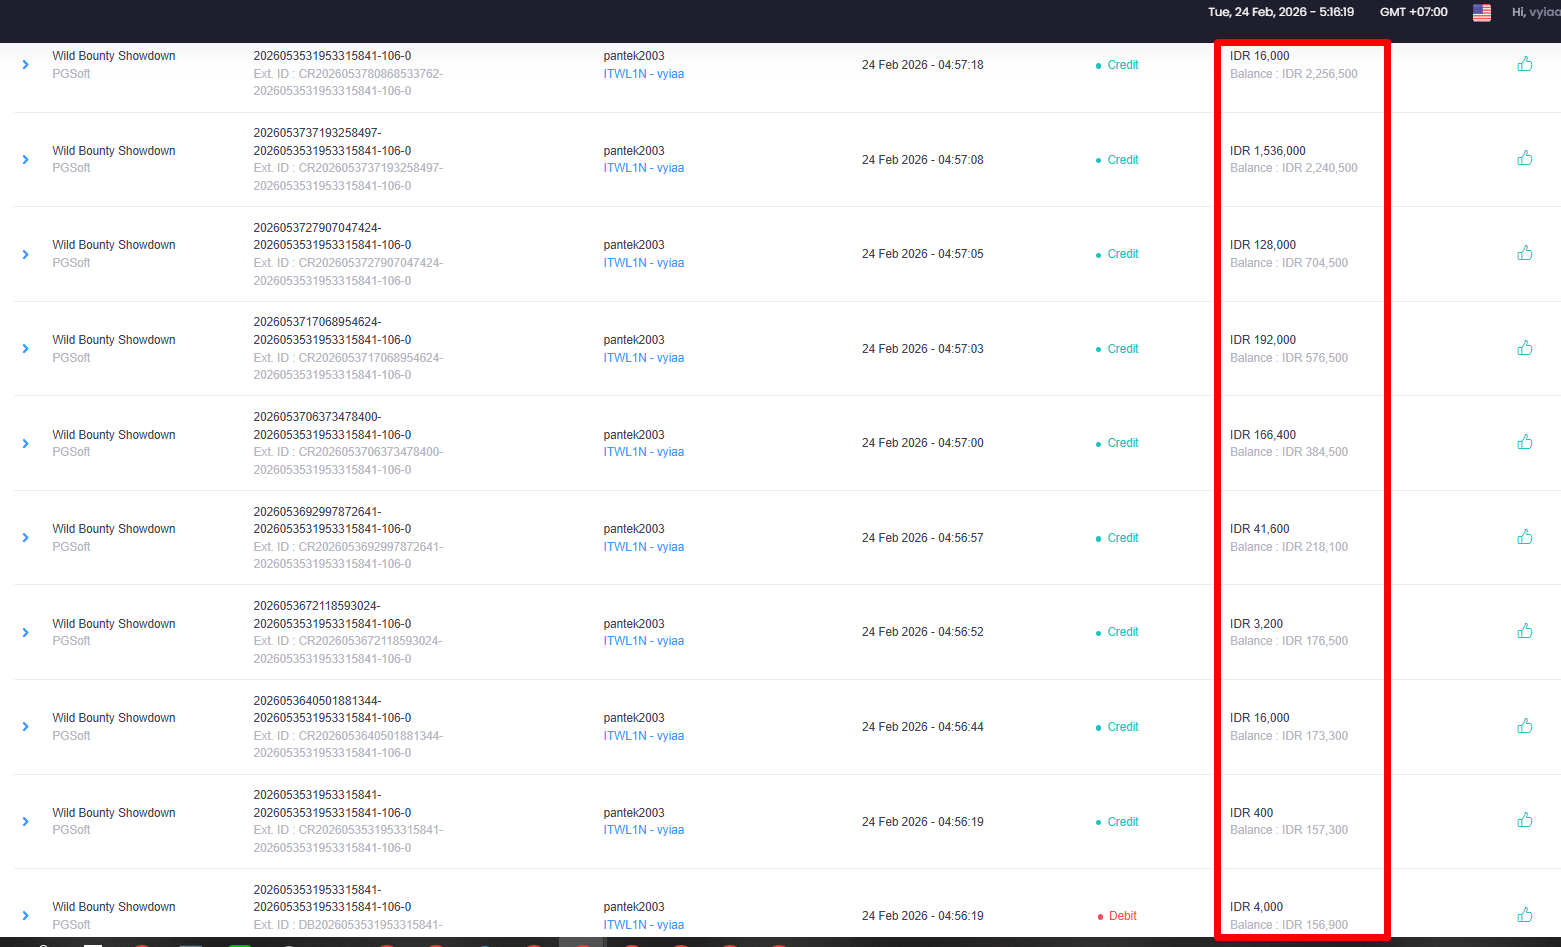Viewport: 1561px width, 947px height.
Task: Open the Hi, vyiaa user menu
Action: coord(1536,12)
